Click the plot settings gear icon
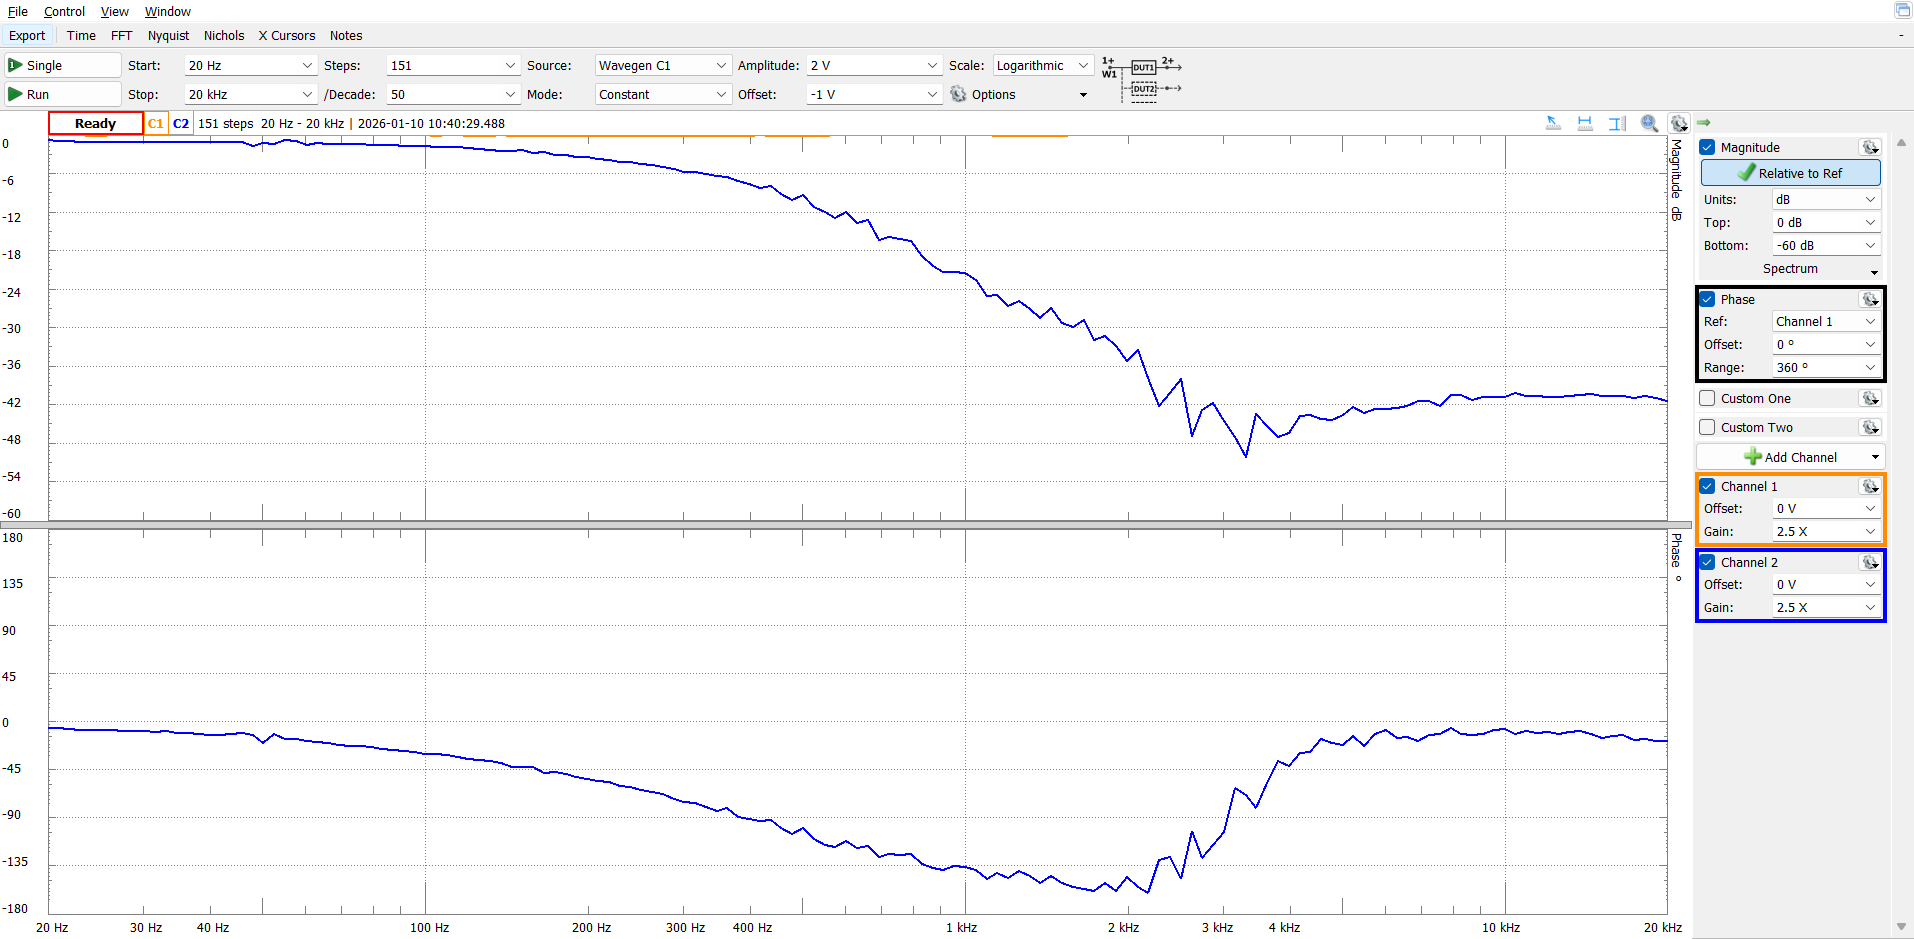1914x939 pixels. click(x=1679, y=123)
